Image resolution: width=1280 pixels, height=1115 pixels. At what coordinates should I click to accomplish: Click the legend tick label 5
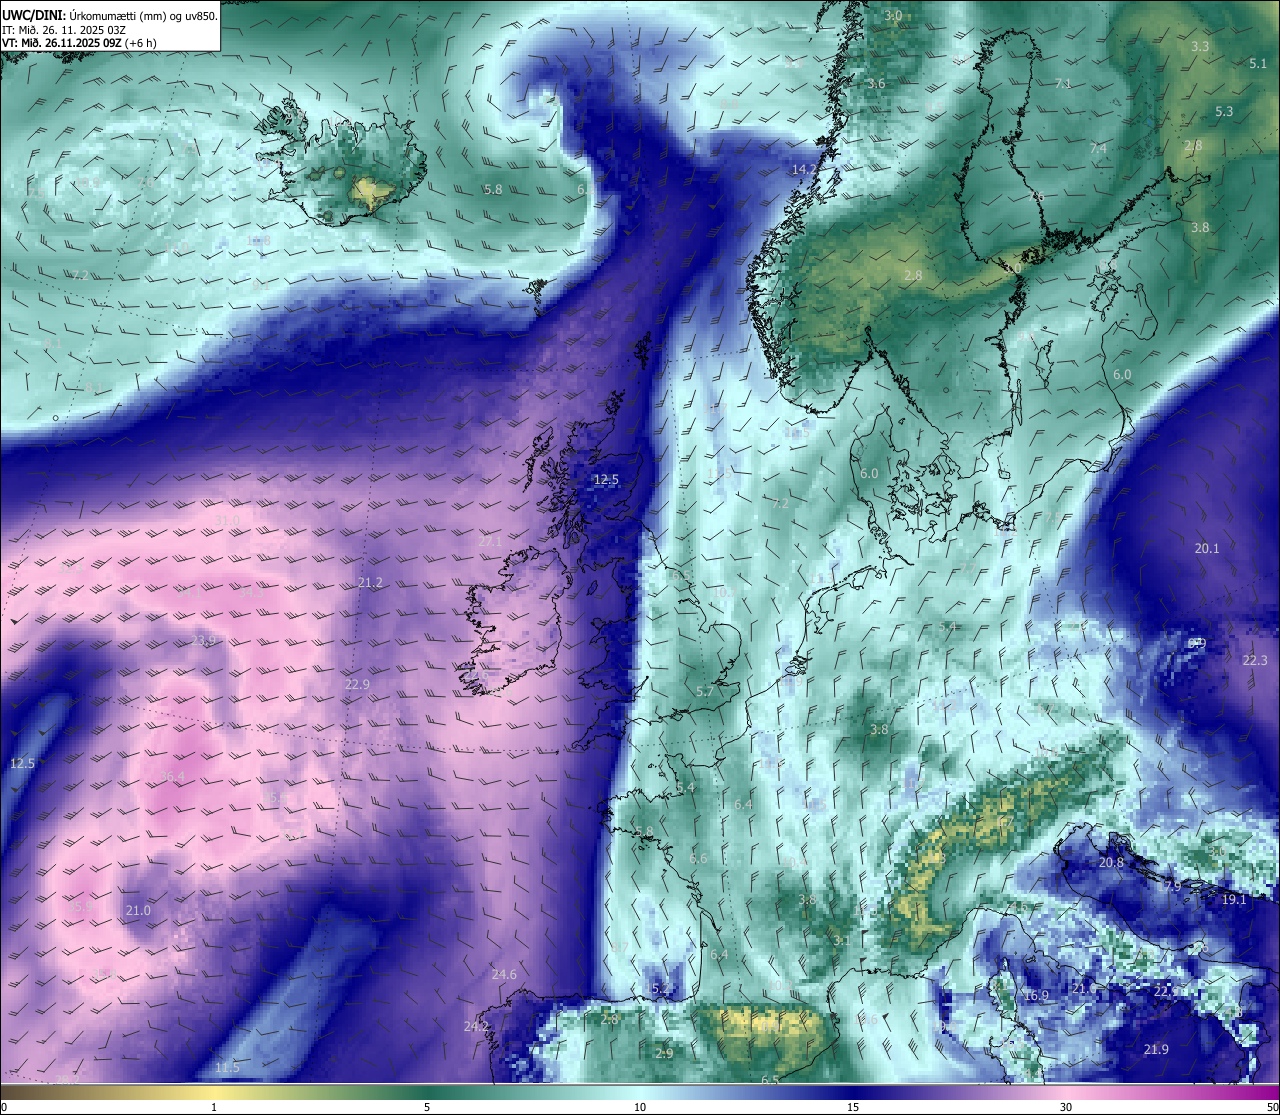pyautogui.click(x=427, y=1107)
